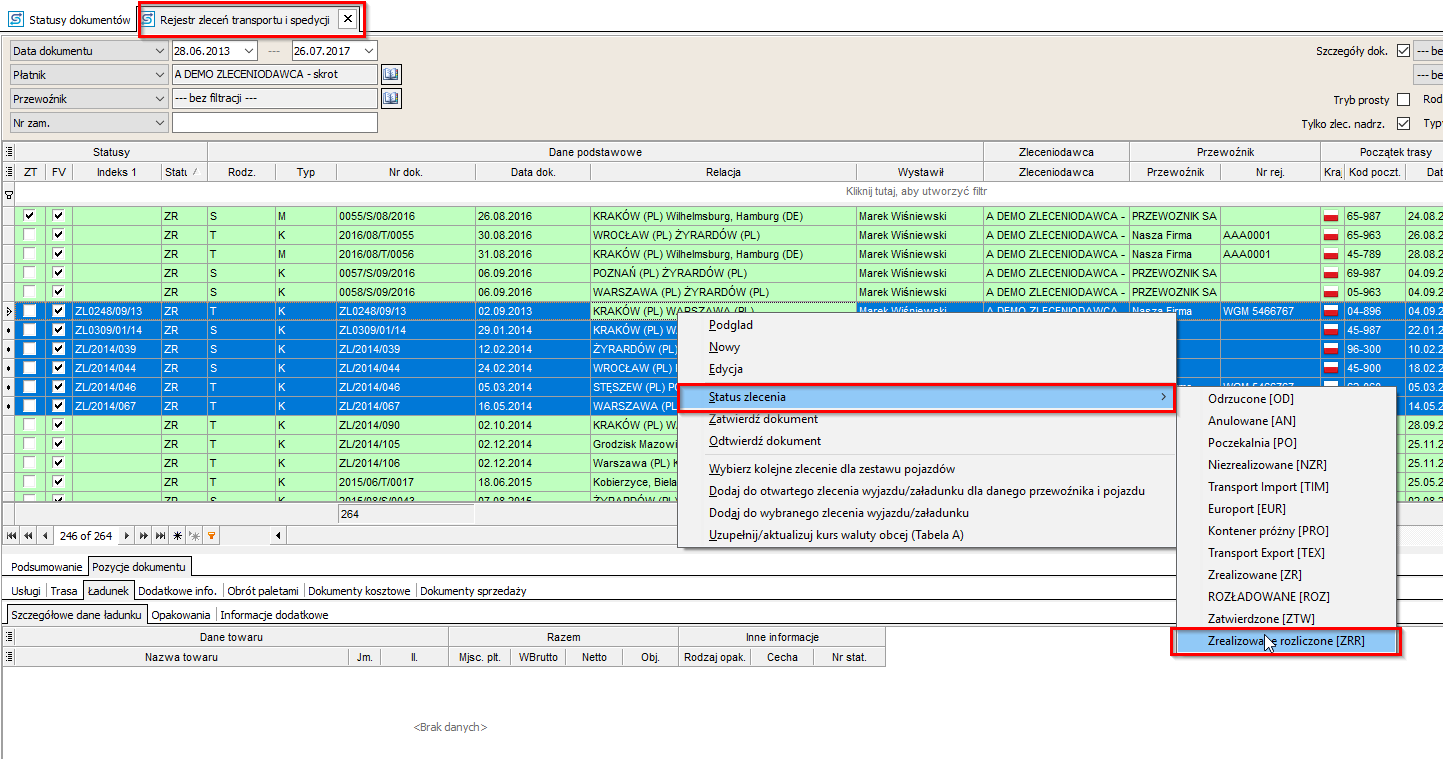
Task: Go to previous record in navigator
Action: [x=44, y=536]
